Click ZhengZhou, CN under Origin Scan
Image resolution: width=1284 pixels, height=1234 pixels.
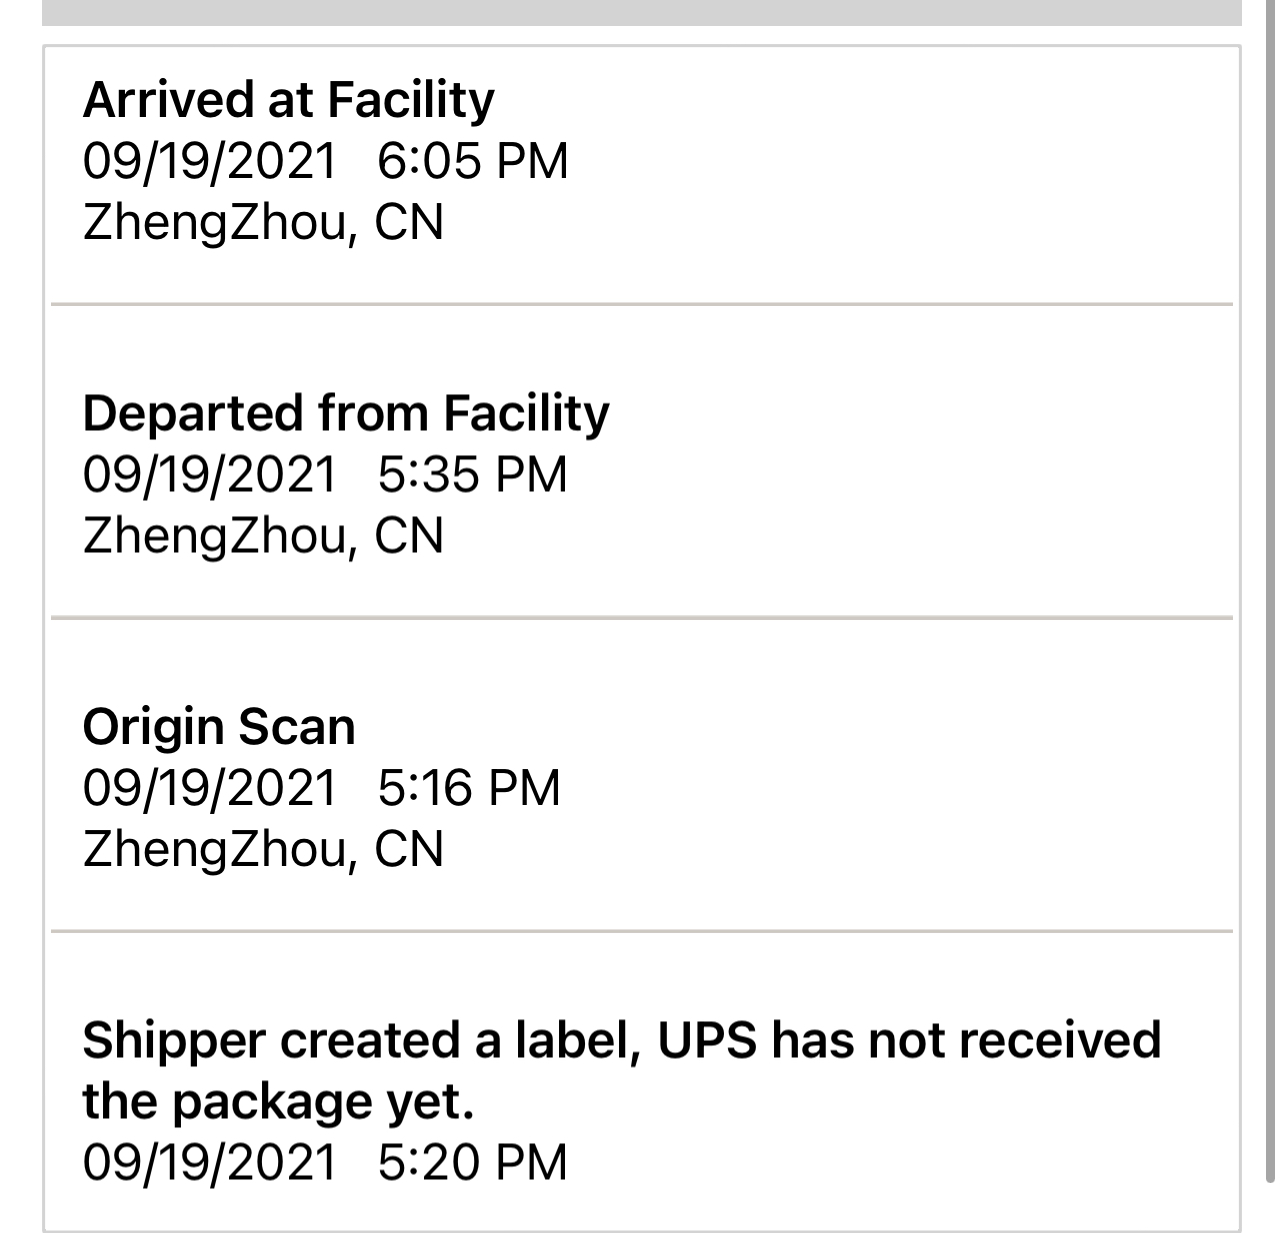(263, 849)
